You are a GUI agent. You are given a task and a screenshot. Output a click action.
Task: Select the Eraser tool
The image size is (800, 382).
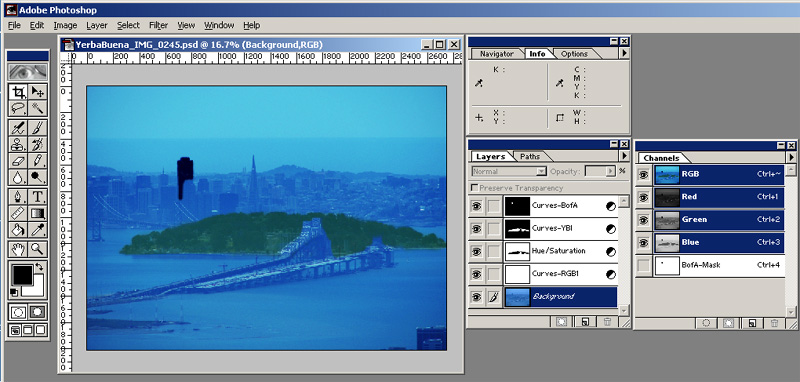click(x=19, y=161)
